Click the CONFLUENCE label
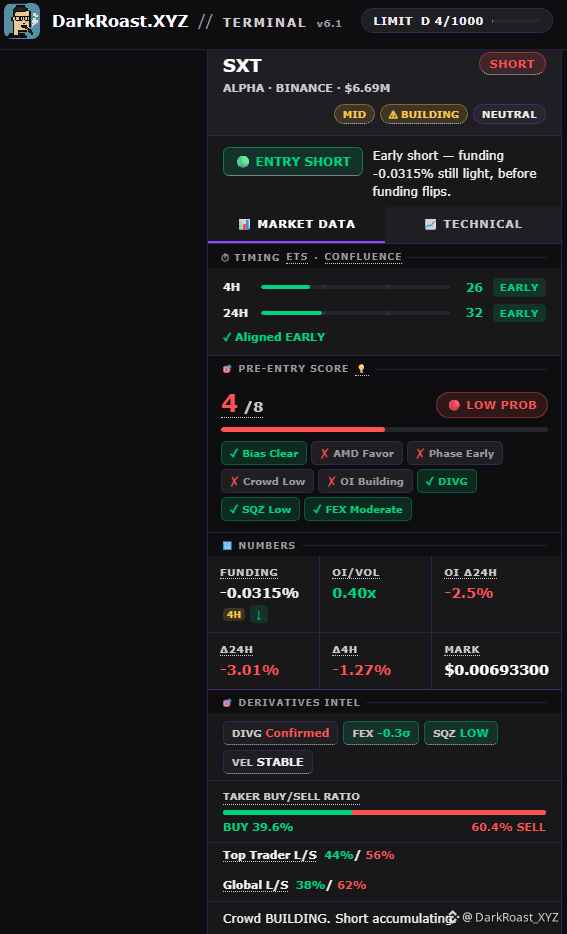Image resolution: width=567 pixels, height=934 pixels. click(x=363, y=257)
